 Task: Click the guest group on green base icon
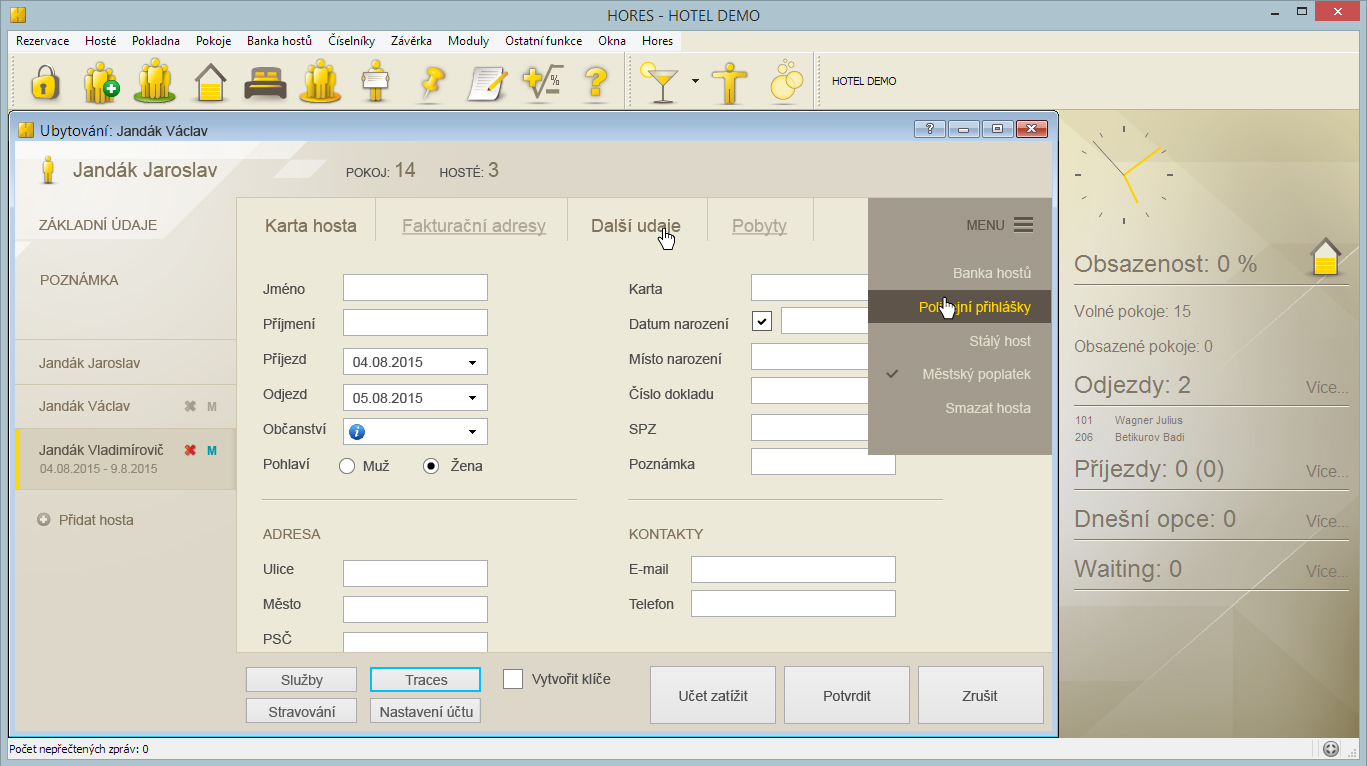(155, 81)
